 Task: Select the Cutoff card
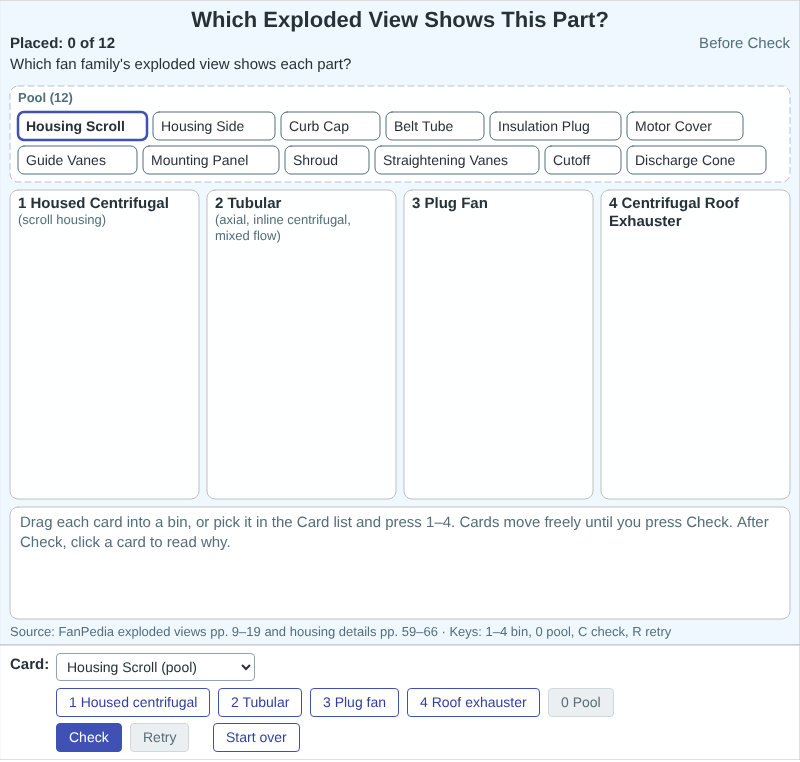[x=583, y=160]
